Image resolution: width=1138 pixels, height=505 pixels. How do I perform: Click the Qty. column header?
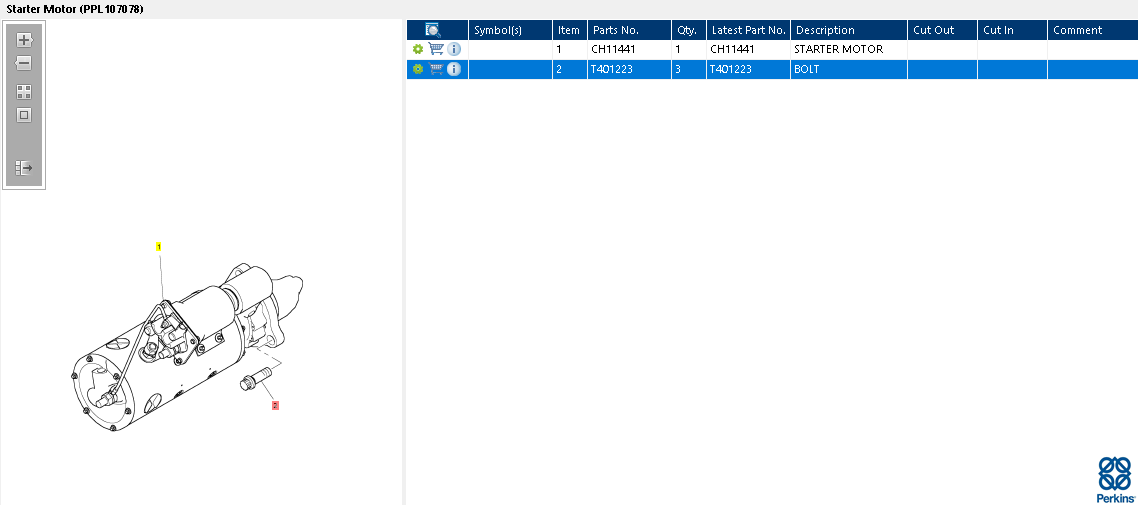689,30
